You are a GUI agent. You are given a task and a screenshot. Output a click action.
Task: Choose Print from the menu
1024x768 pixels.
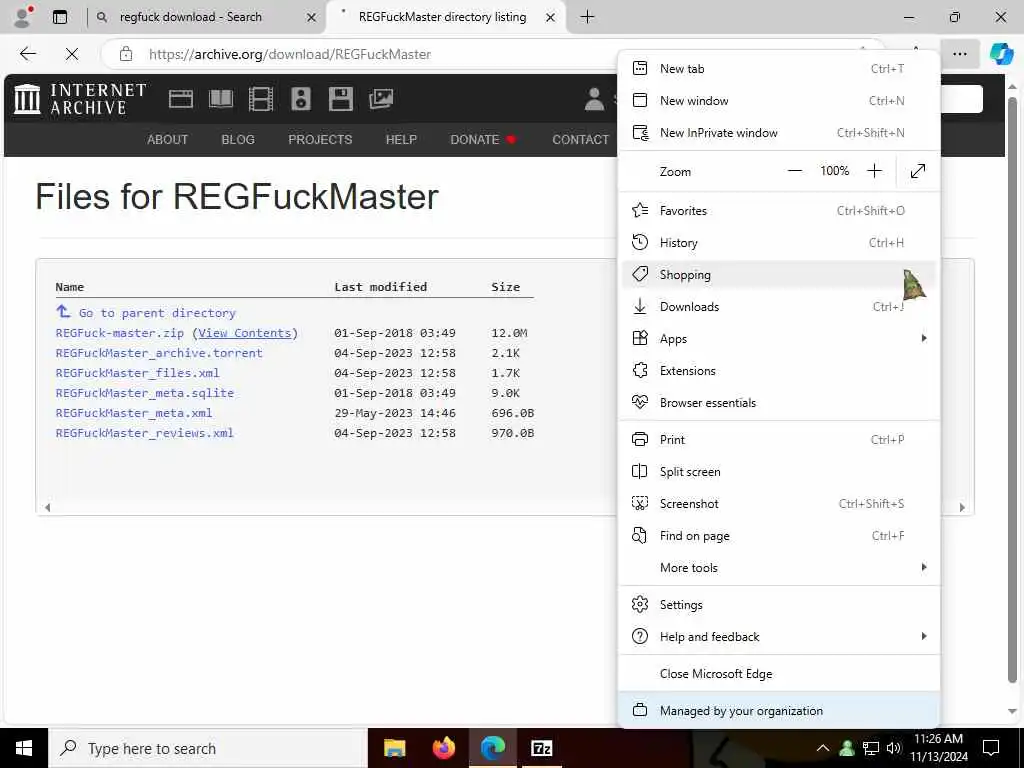click(x=778, y=440)
